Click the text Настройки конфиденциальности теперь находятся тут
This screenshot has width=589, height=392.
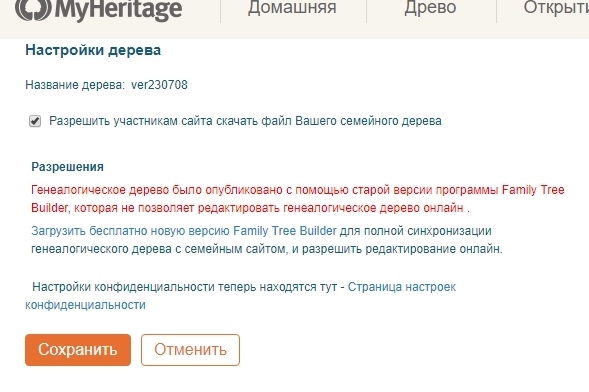tap(184, 287)
